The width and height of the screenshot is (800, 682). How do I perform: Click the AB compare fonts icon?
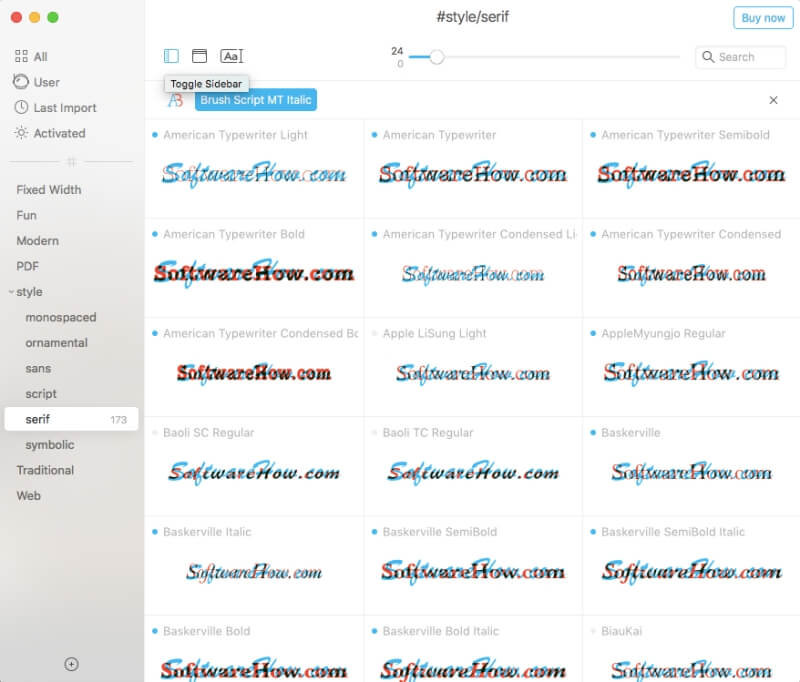[x=176, y=100]
